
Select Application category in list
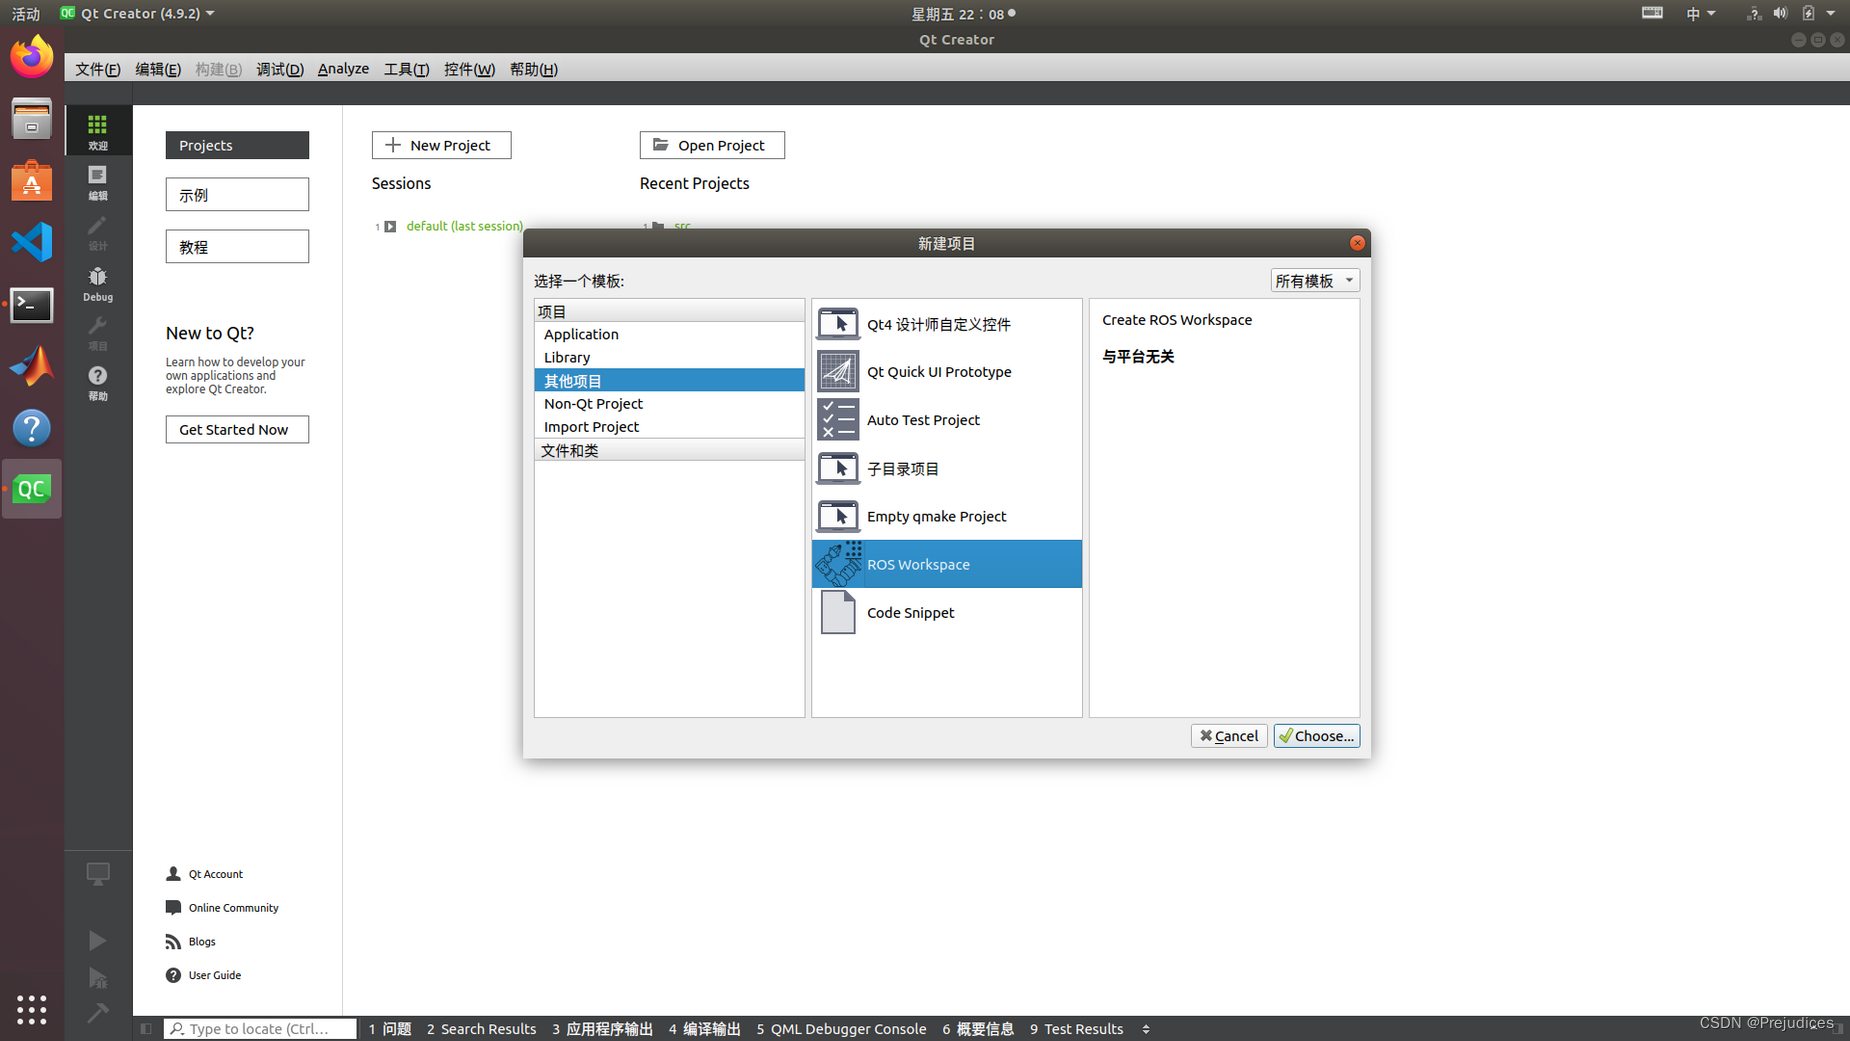(x=669, y=334)
